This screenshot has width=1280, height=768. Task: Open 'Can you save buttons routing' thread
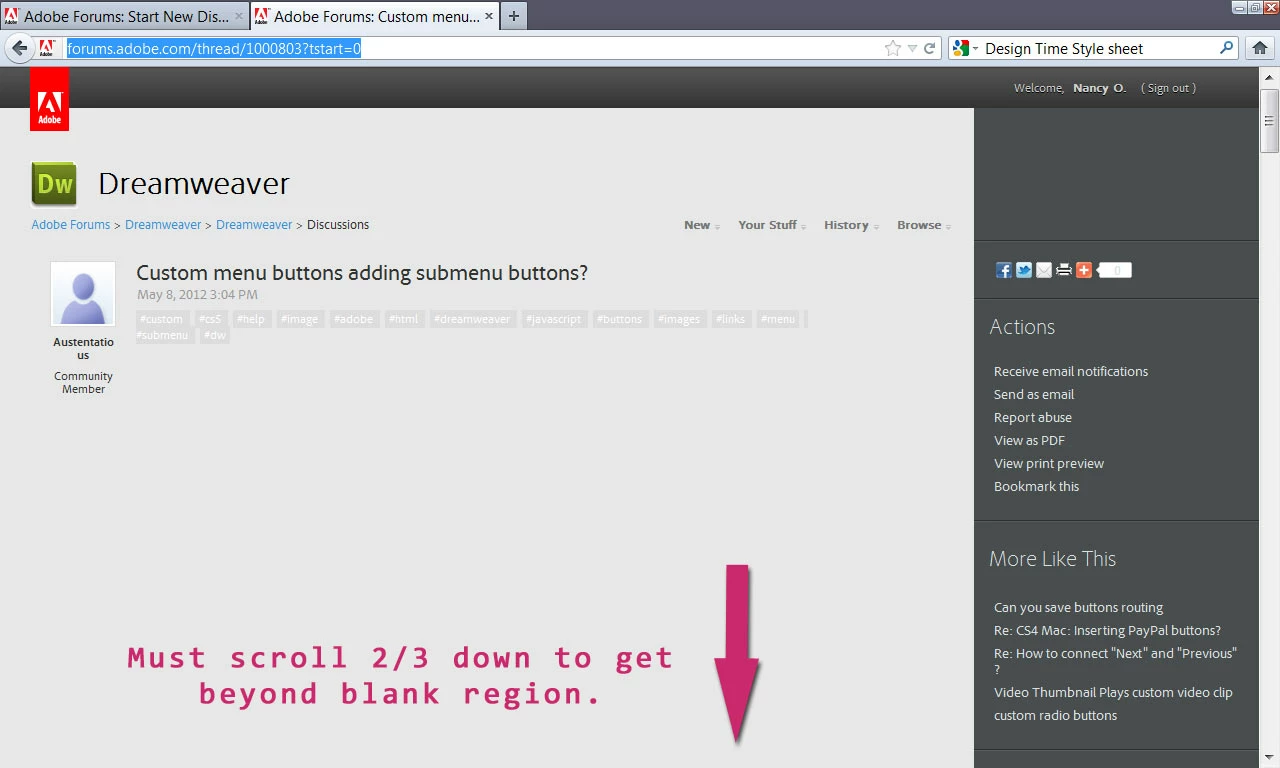click(1079, 607)
